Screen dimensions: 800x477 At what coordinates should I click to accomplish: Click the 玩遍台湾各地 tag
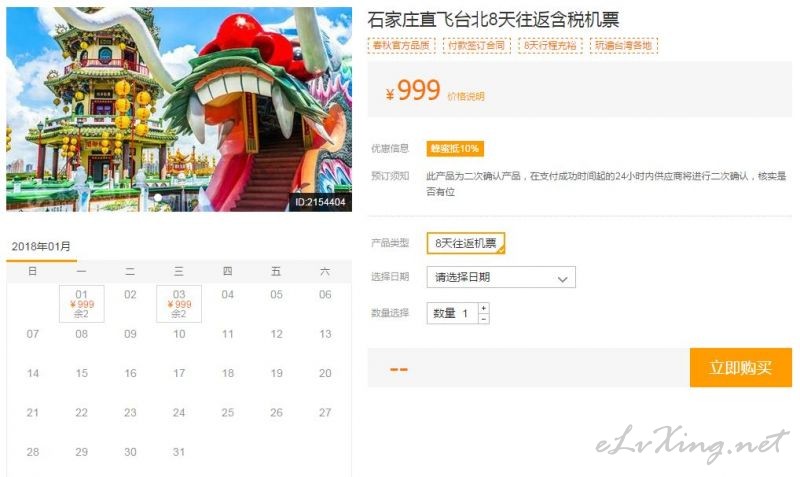tap(623, 45)
